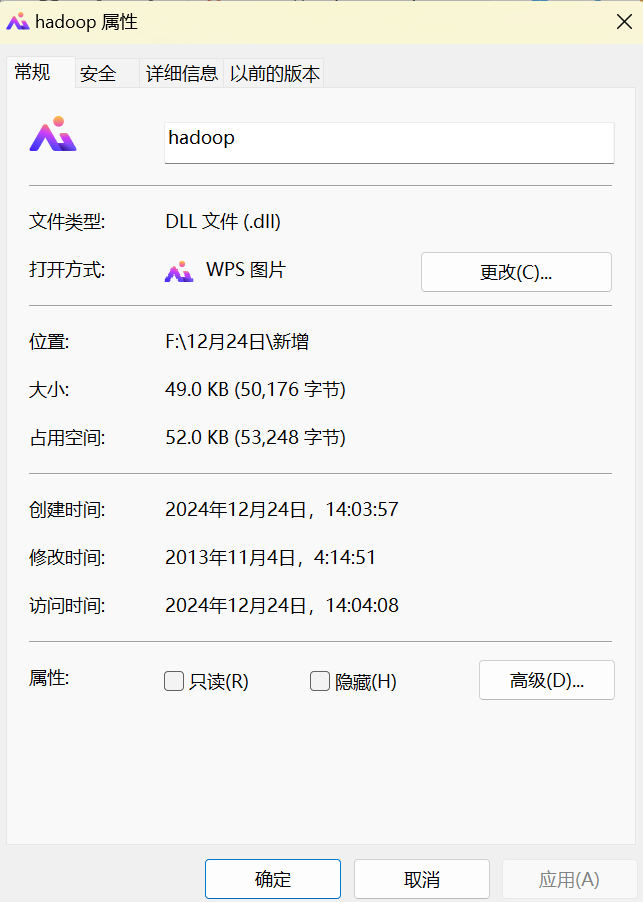Click the large hadoop file icon
The image size is (643, 902).
[53, 134]
